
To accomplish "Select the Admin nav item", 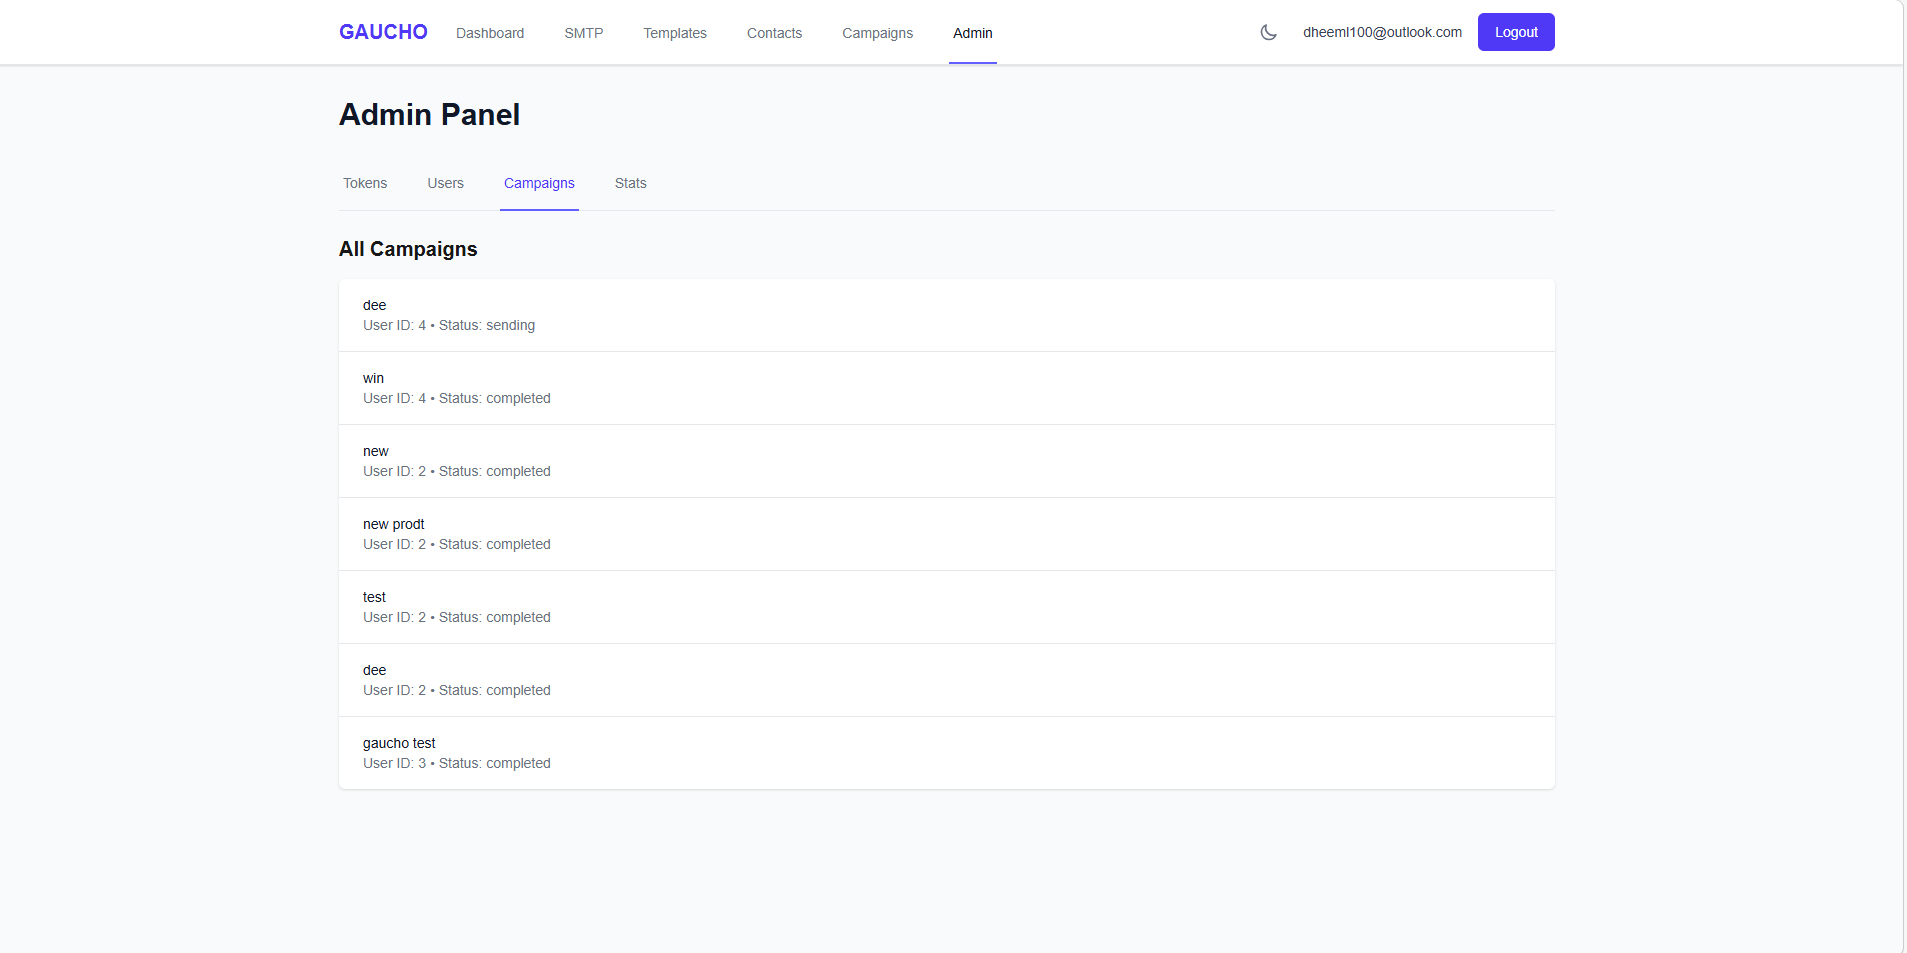I will point(973,32).
